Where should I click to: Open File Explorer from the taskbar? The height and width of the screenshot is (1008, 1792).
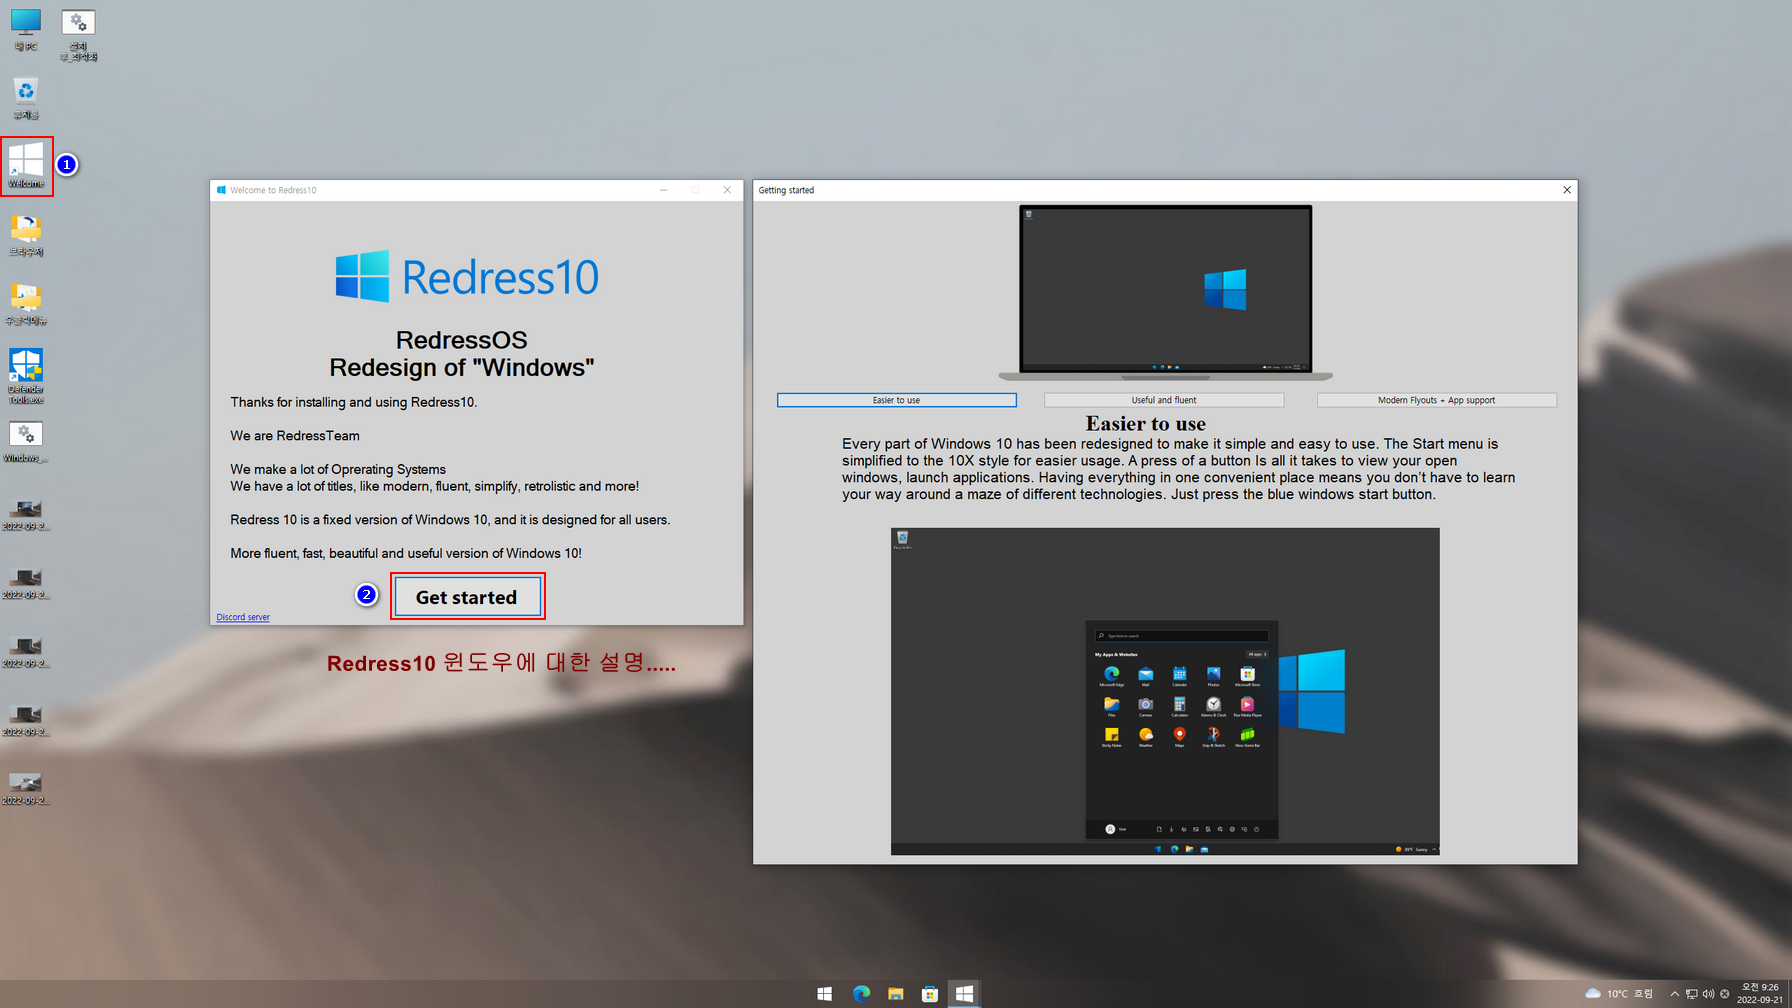click(x=895, y=993)
